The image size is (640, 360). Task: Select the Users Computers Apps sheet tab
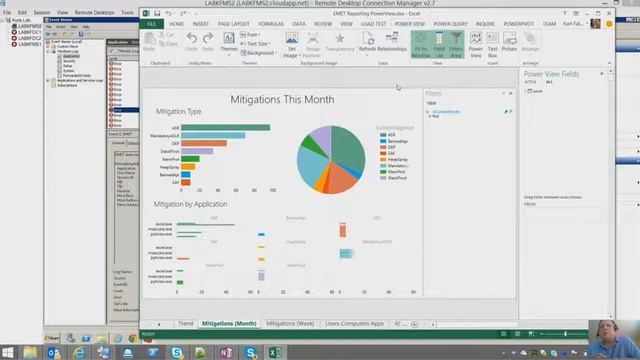[354, 324]
